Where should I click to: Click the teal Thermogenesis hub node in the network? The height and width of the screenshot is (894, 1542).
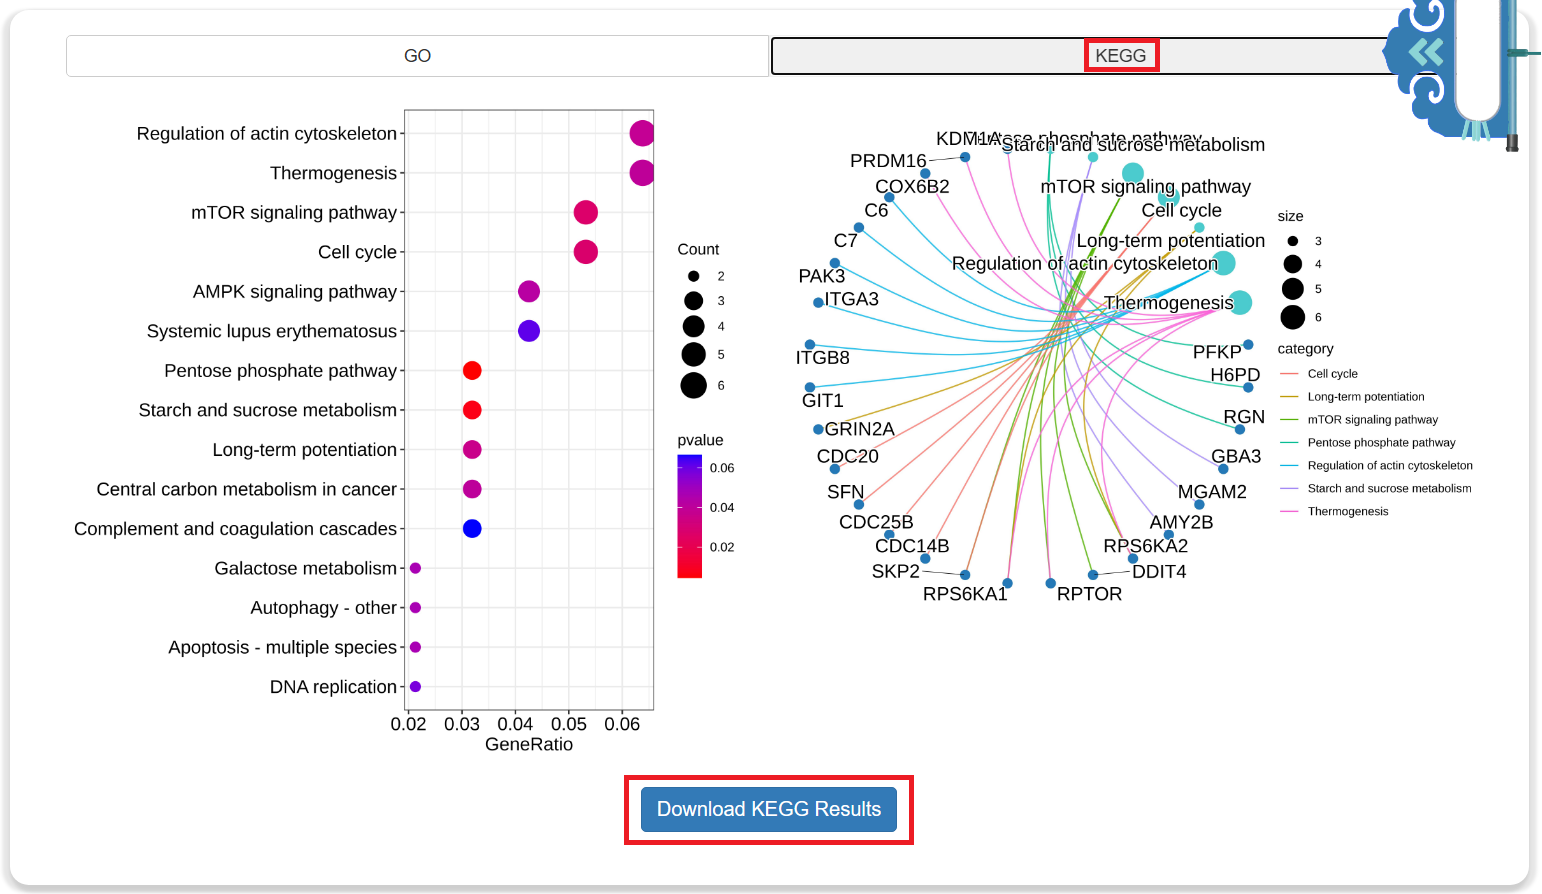1241,302
